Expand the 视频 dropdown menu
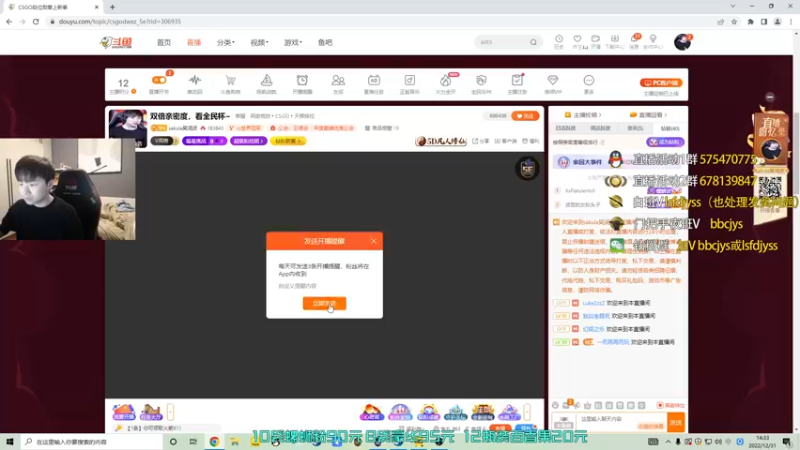The image size is (800, 450). [259, 42]
